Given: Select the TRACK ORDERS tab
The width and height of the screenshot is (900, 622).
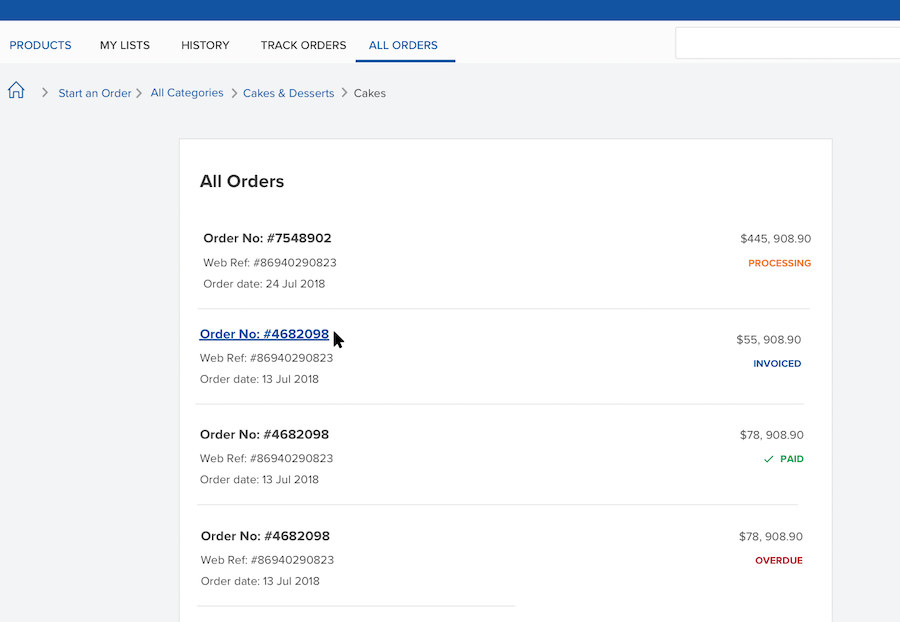Looking at the screenshot, I should click(x=303, y=45).
